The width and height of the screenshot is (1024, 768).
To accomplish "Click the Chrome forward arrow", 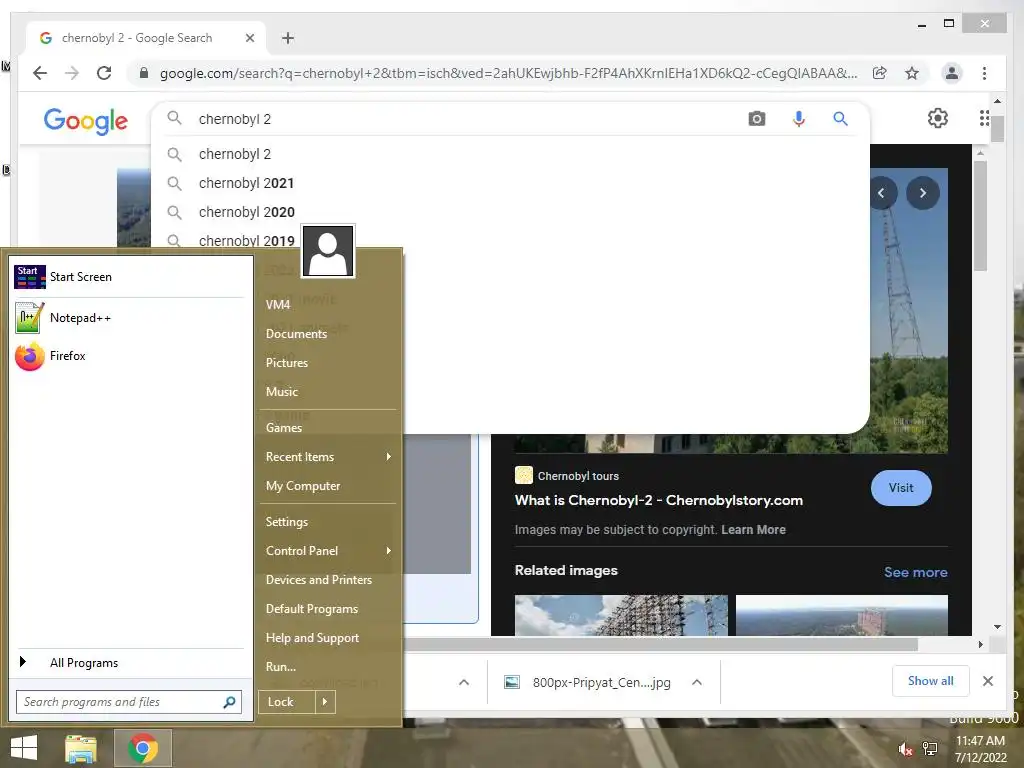I will coord(72,73).
